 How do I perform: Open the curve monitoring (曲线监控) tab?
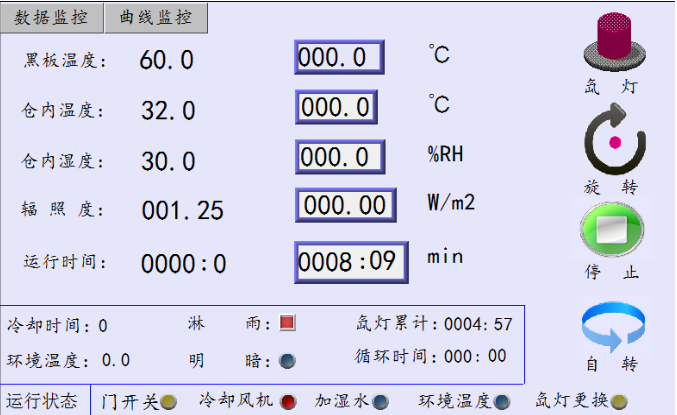(155, 17)
